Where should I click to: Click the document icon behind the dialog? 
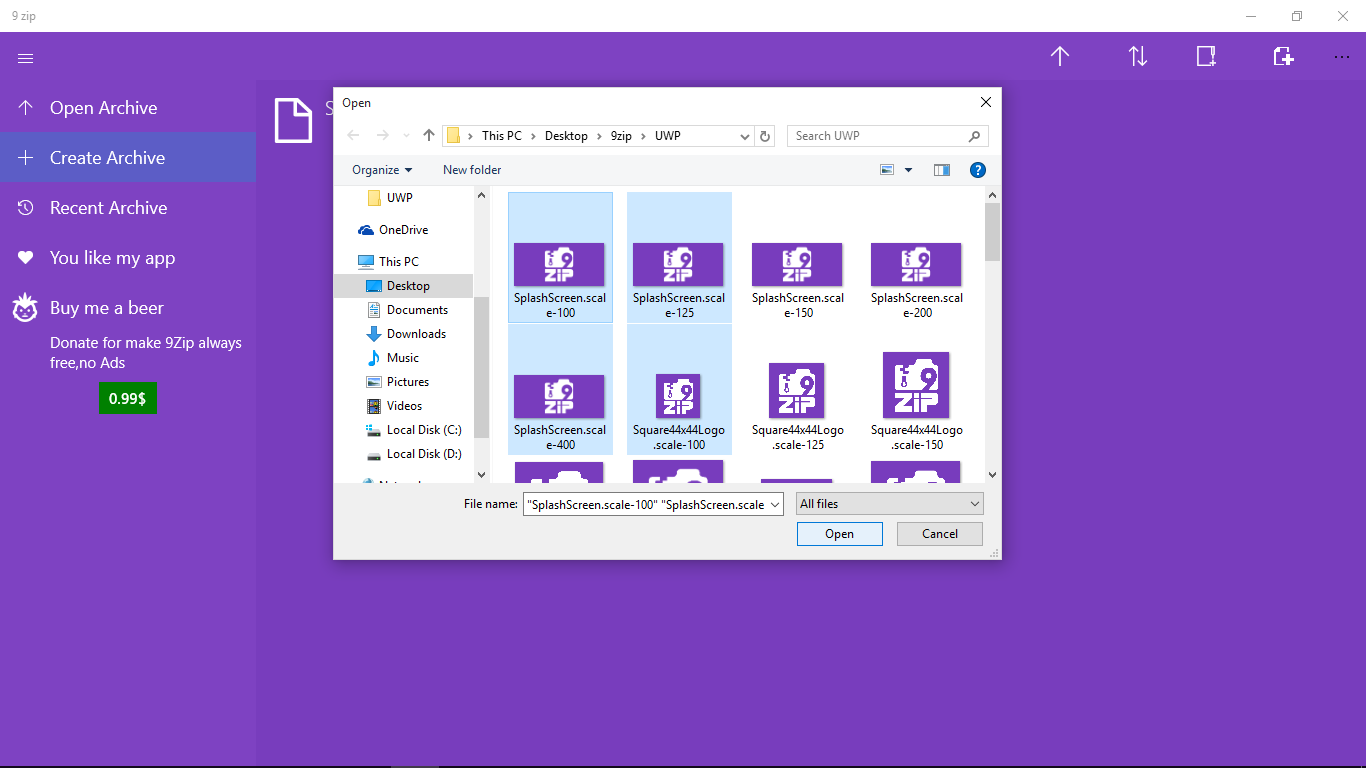click(x=293, y=120)
